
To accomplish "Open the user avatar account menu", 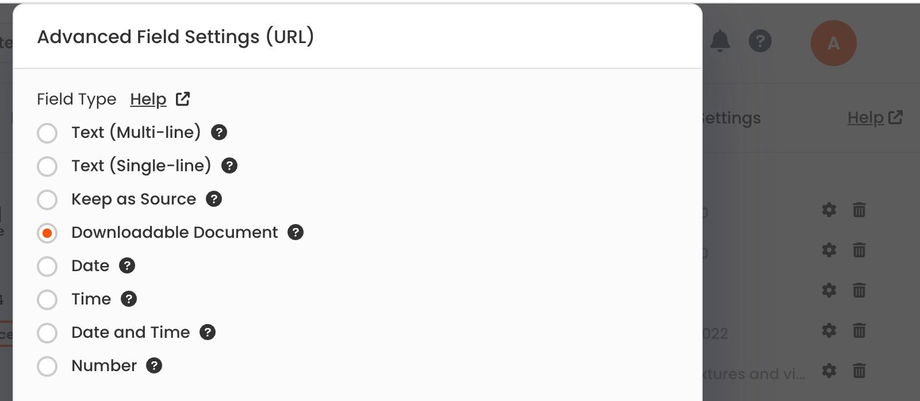I will tap(833, 43).
